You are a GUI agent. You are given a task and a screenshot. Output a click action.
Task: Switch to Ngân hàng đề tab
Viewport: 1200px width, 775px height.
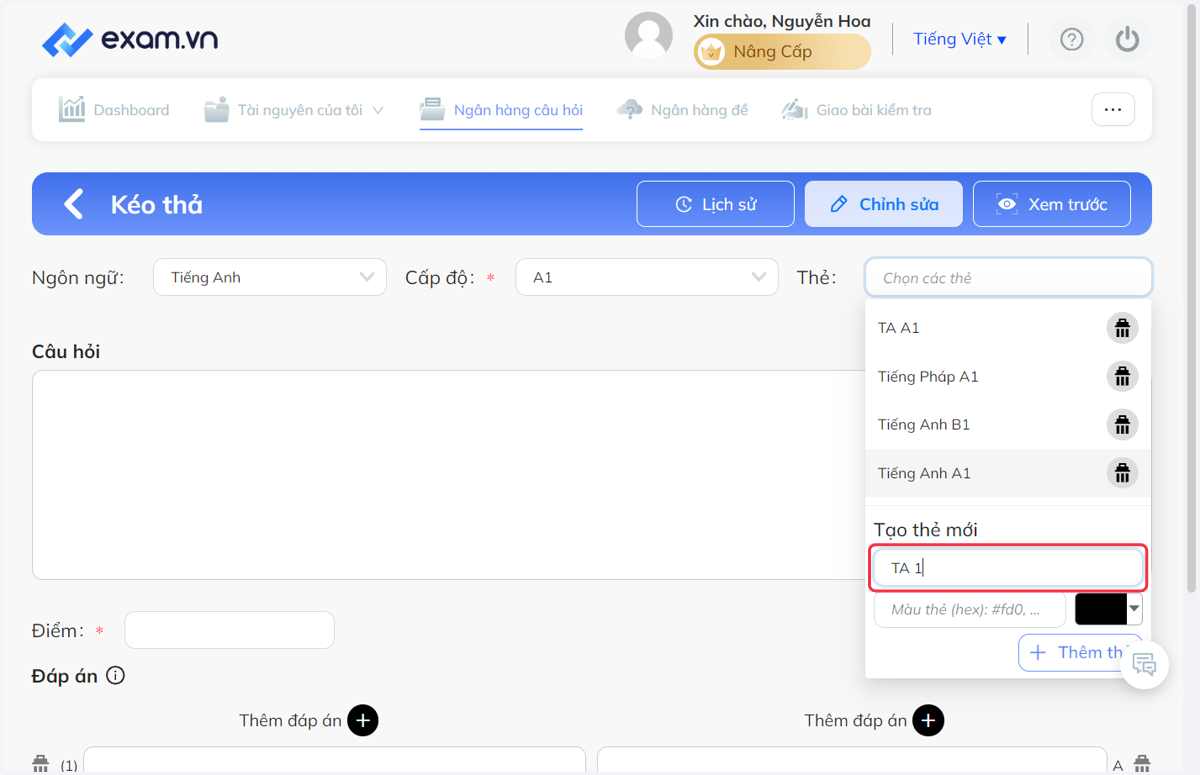pyautogui.click(x=682, y=110)
